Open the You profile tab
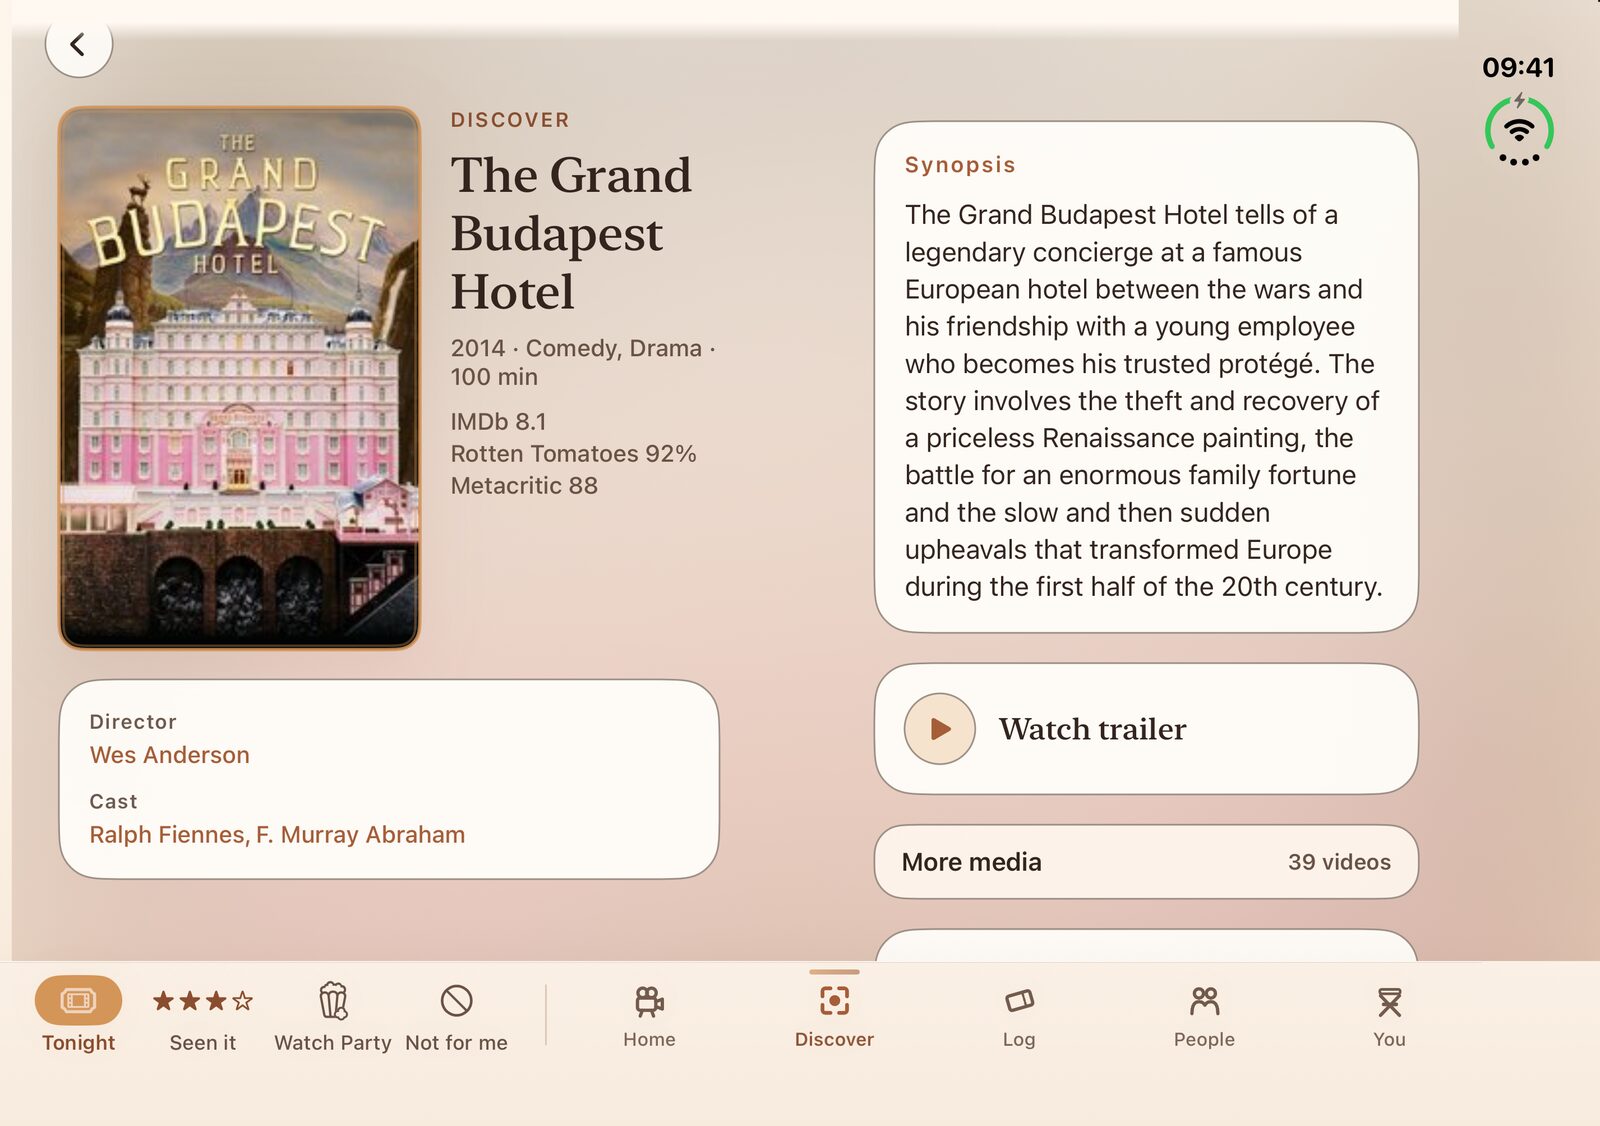1600x1126 pixels. pyautogui.click(x=1389, y=1016)
